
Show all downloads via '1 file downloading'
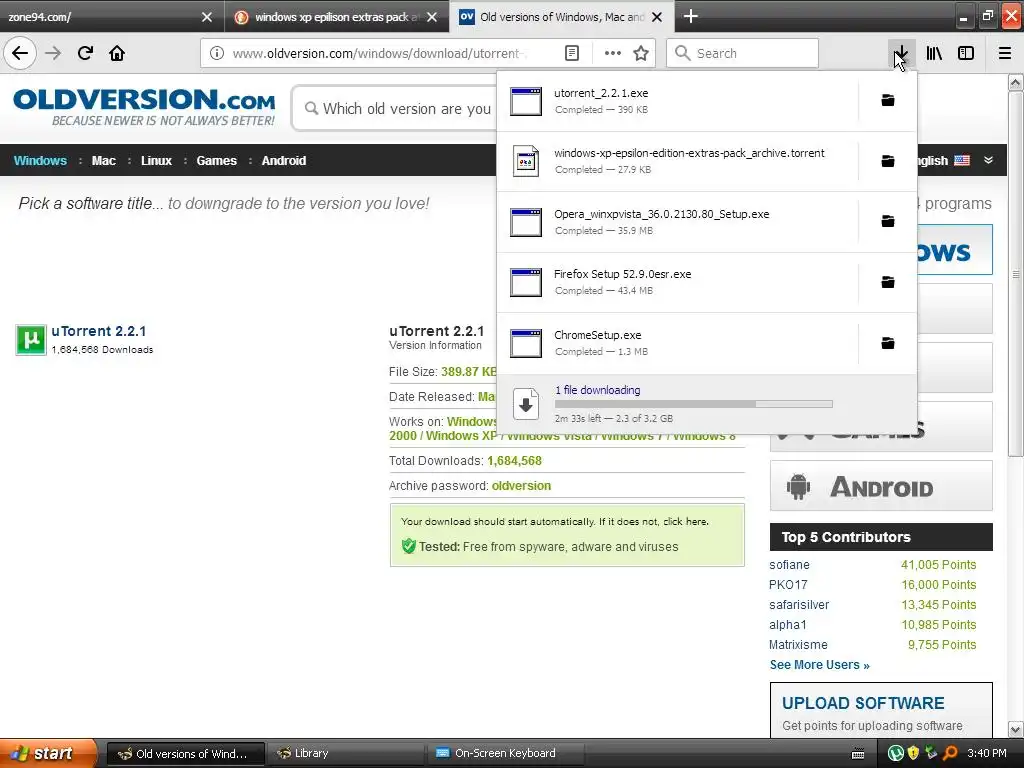point(598,390)
